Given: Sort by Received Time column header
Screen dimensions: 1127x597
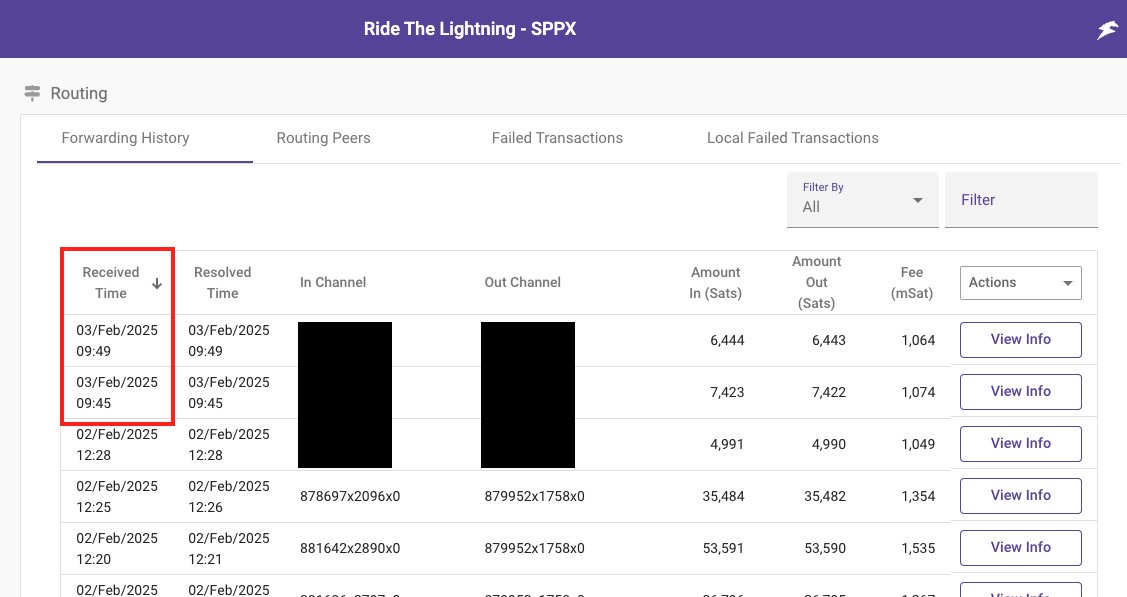Looking at the screenshot, I should pyautogui.click(x=111, y=282).
